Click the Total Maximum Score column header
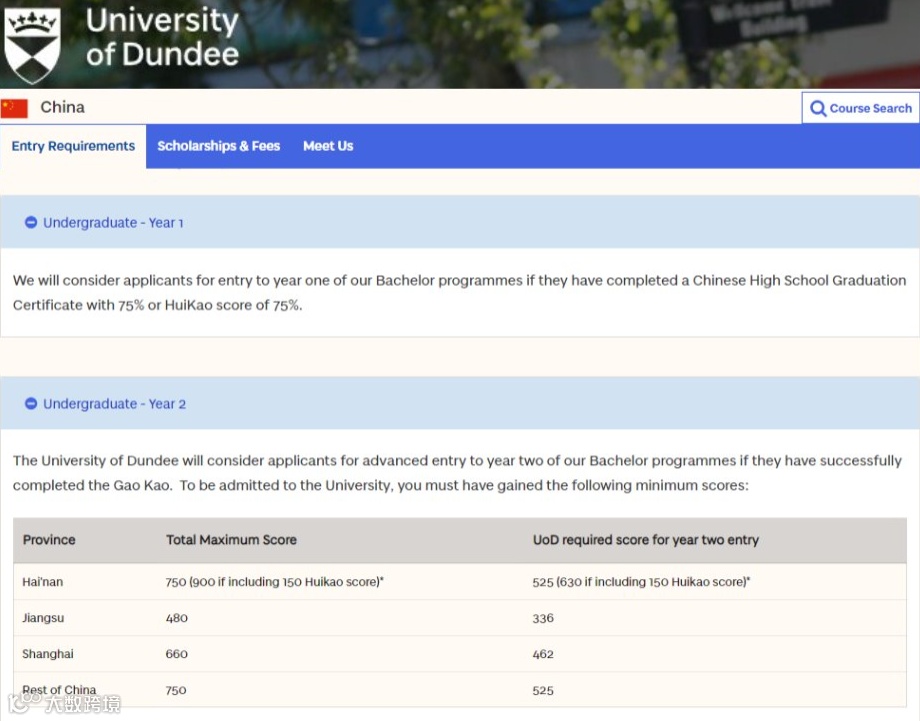This screenshot has height=721, width=920. [231, 540]
